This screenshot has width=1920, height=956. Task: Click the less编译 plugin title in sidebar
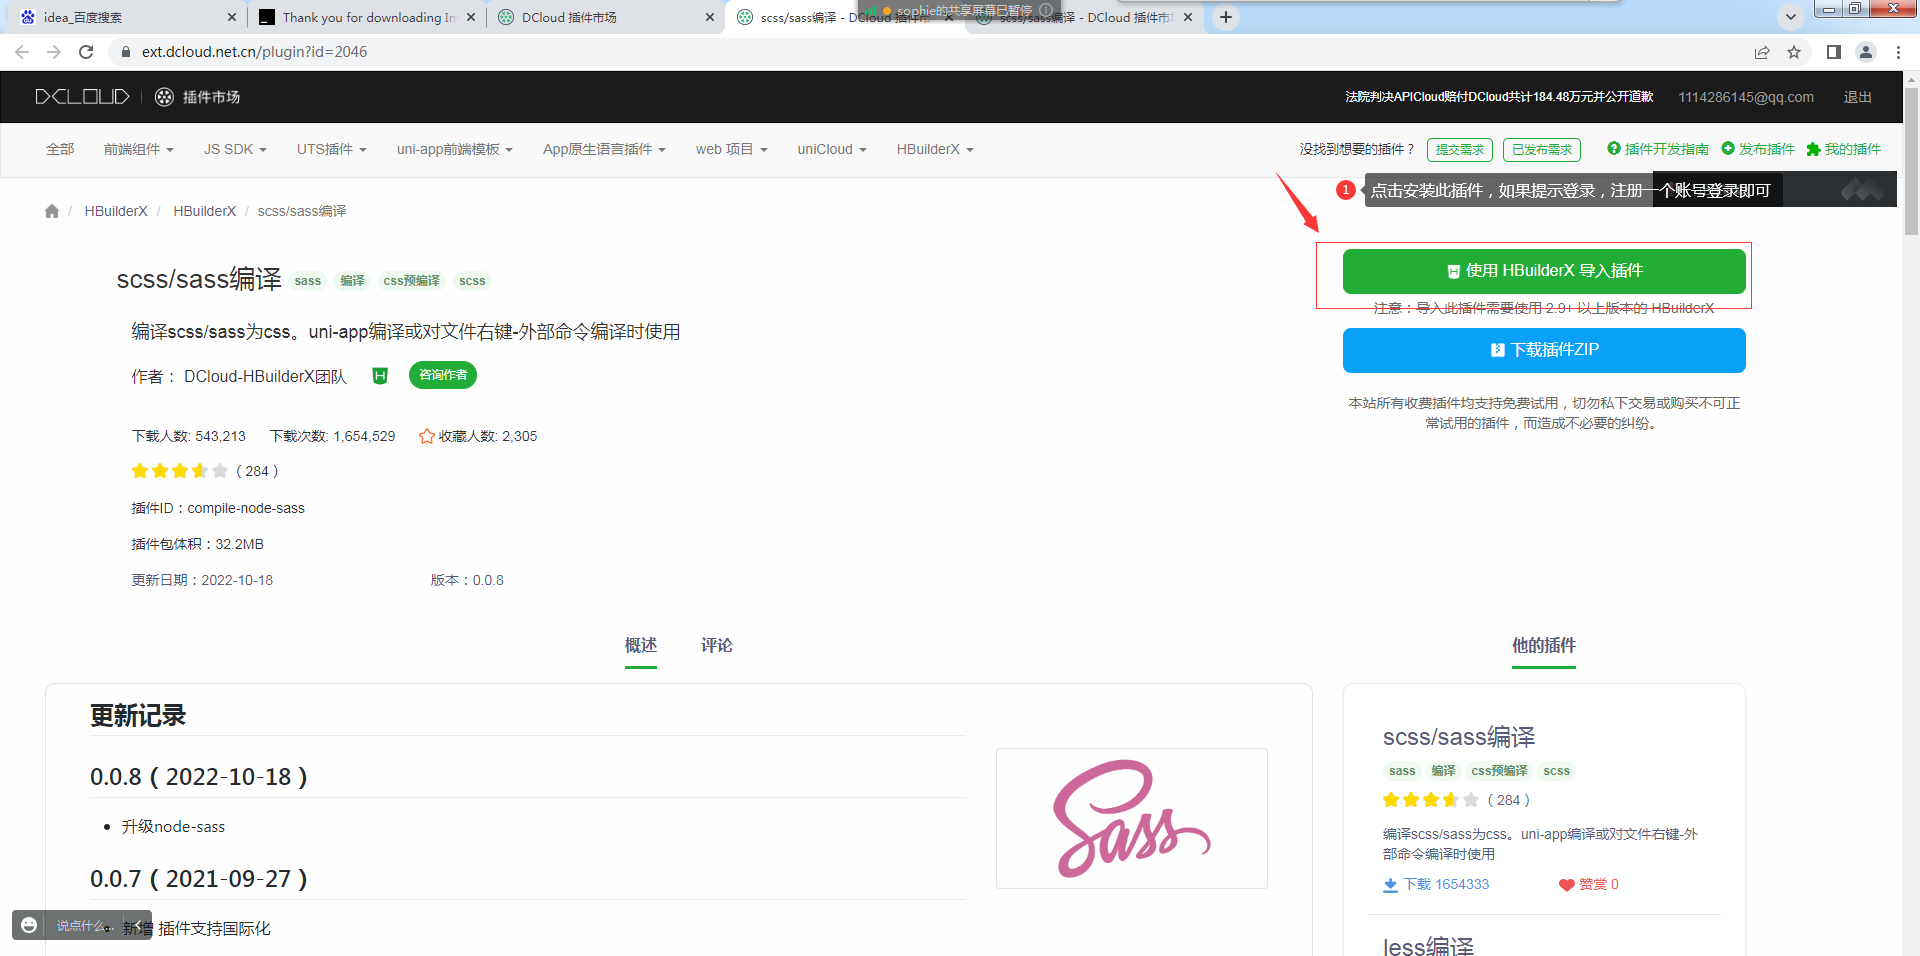coord(1429,945)
